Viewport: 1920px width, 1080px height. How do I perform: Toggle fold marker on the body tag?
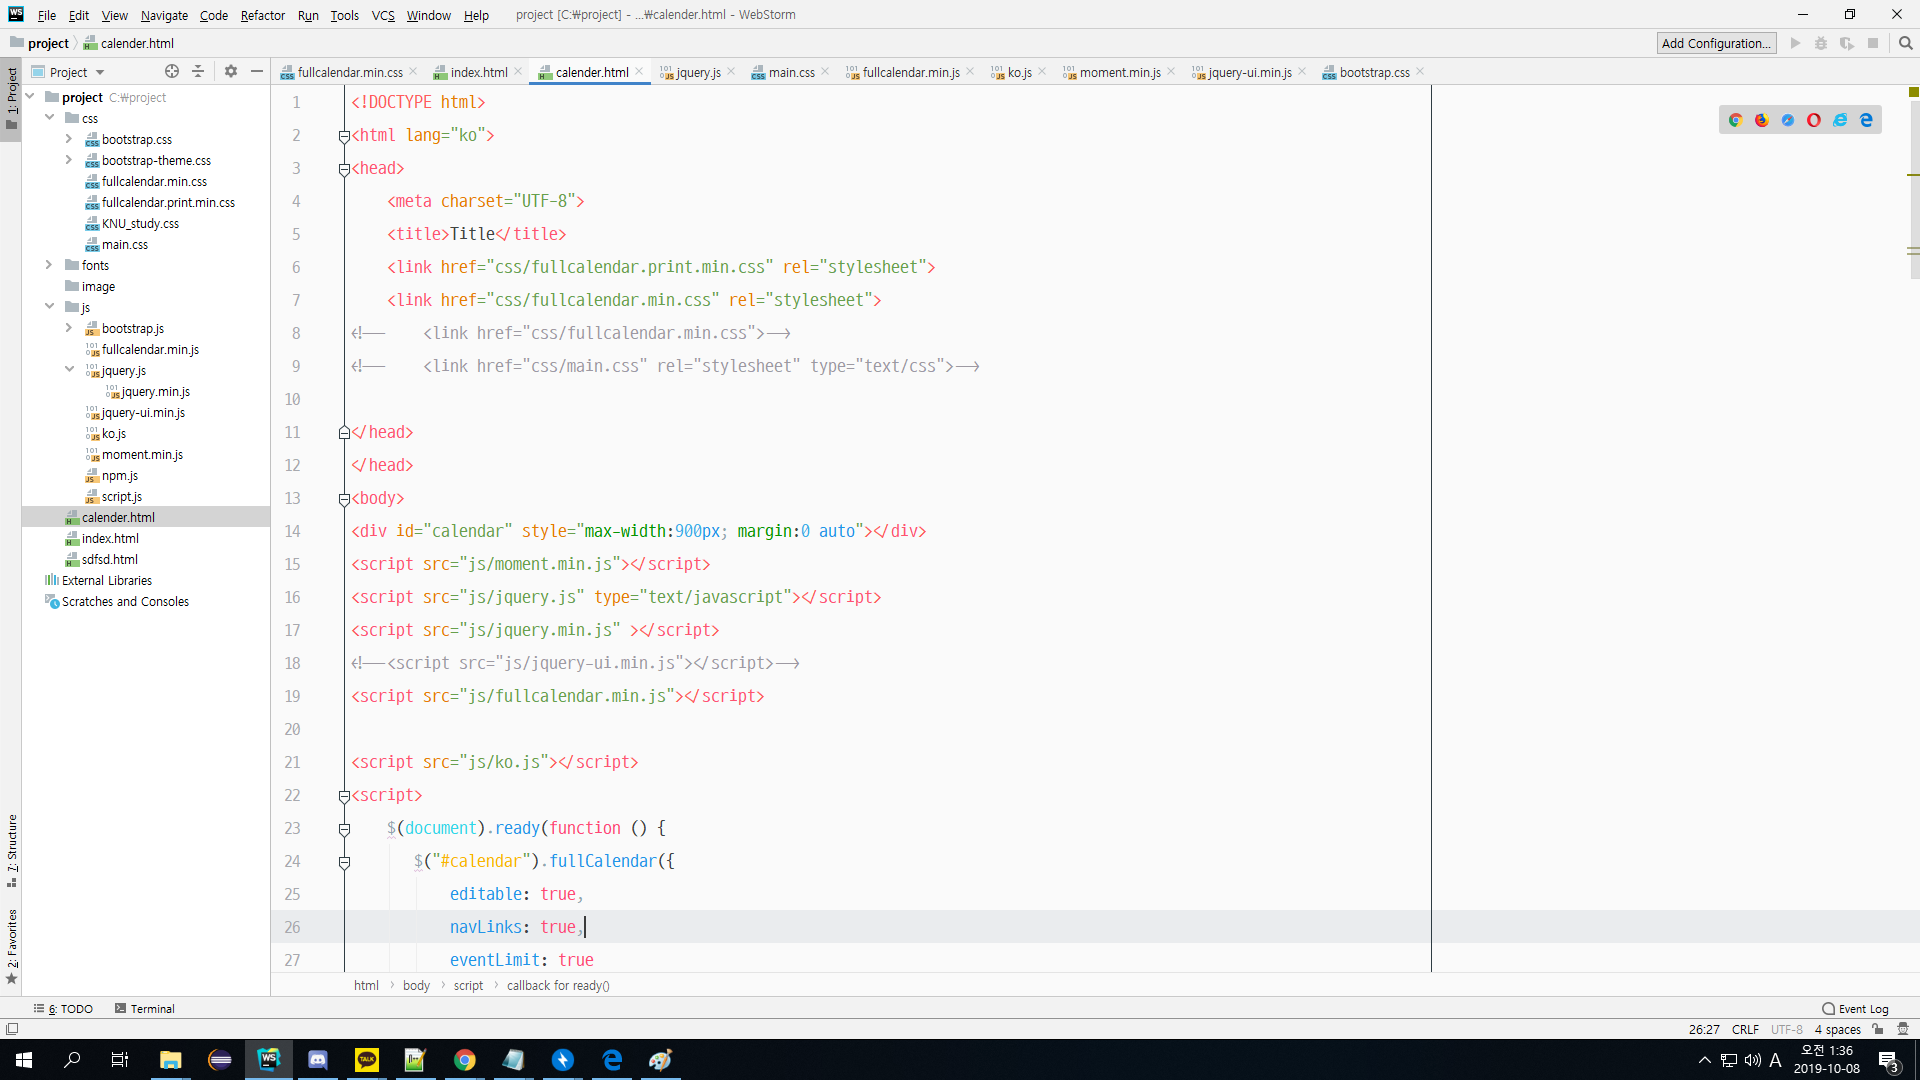[344, 499]
